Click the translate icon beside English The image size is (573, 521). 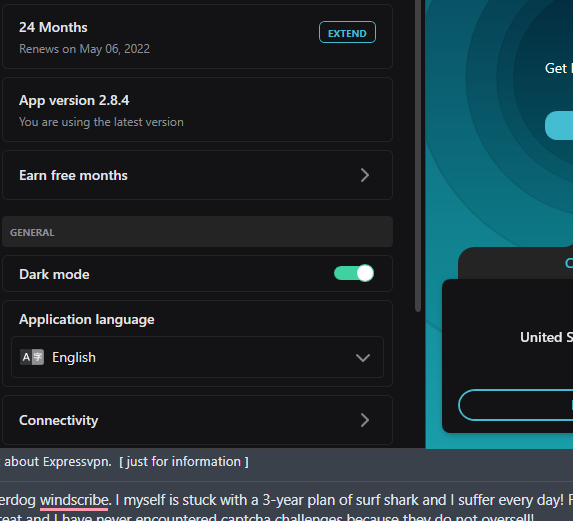click(32, 357)
